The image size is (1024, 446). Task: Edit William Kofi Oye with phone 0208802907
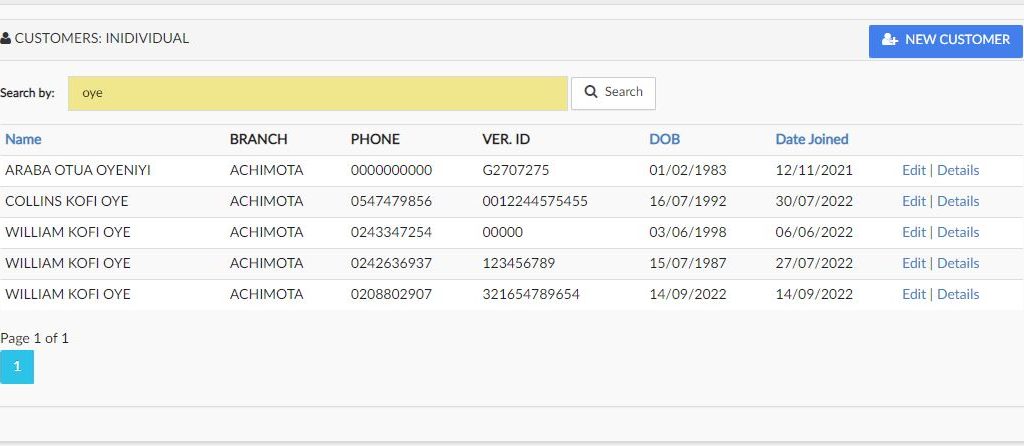click(913, 295)
